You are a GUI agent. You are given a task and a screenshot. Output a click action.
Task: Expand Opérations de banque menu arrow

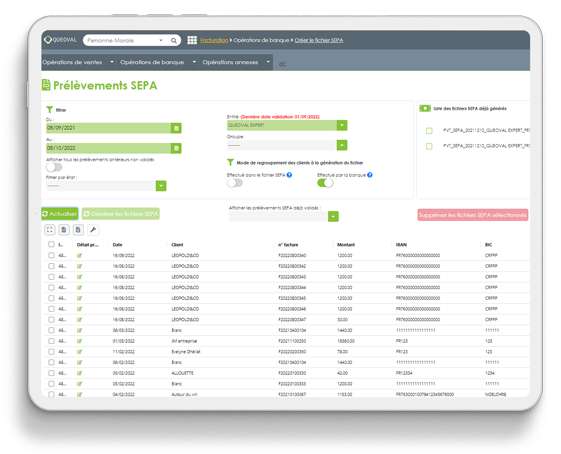(x=194, y=62)
